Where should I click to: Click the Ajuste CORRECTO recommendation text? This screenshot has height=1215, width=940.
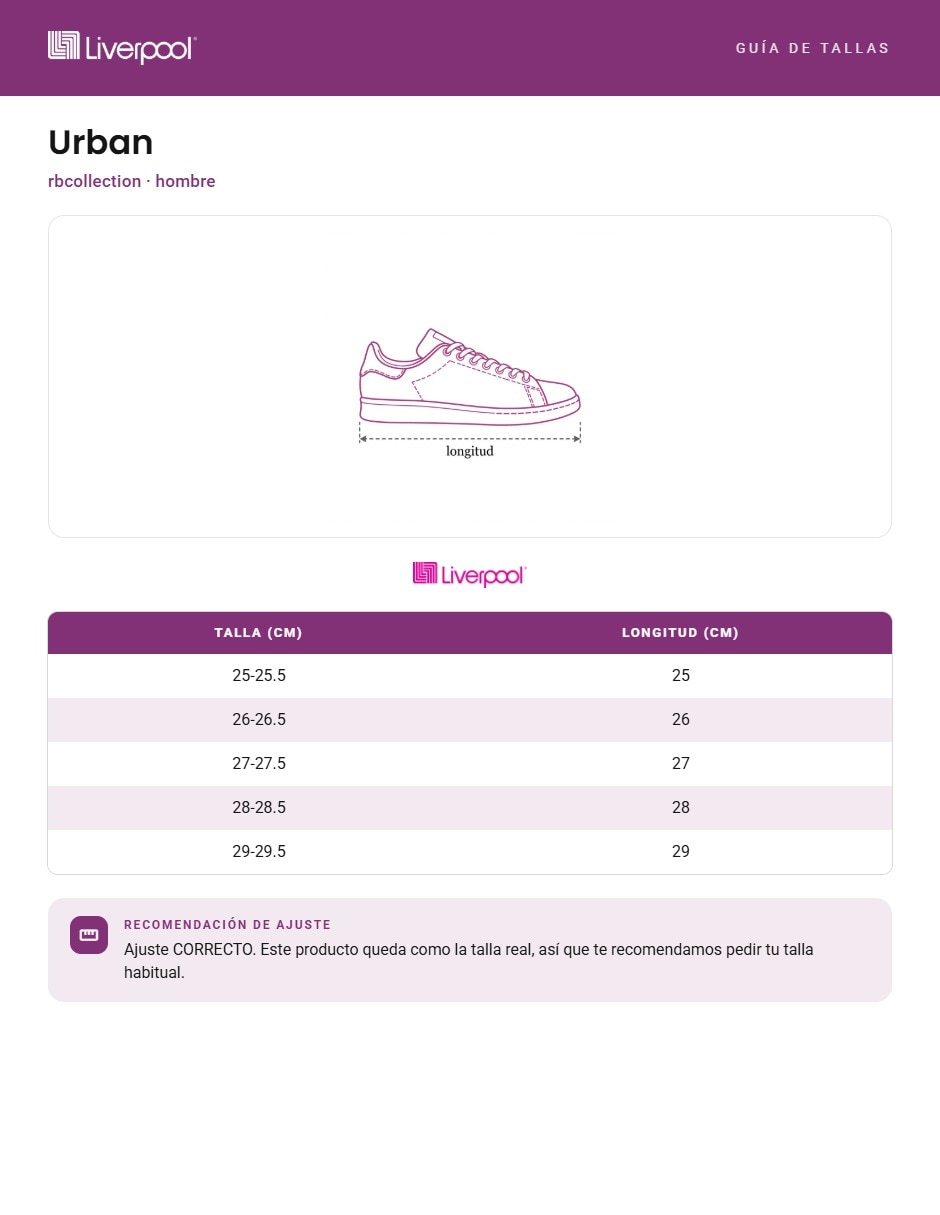pyautogui.click(x=469, y=961)
